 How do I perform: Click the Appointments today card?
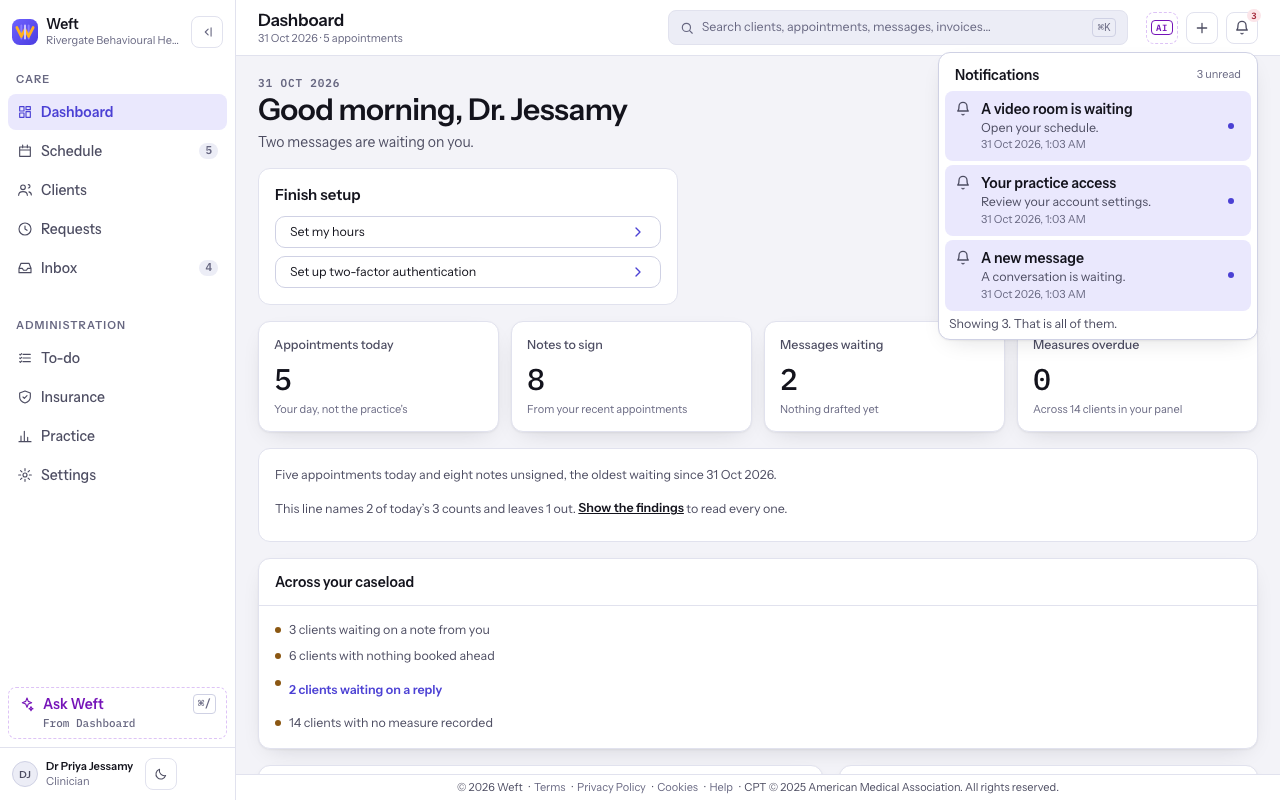point(378,376)
